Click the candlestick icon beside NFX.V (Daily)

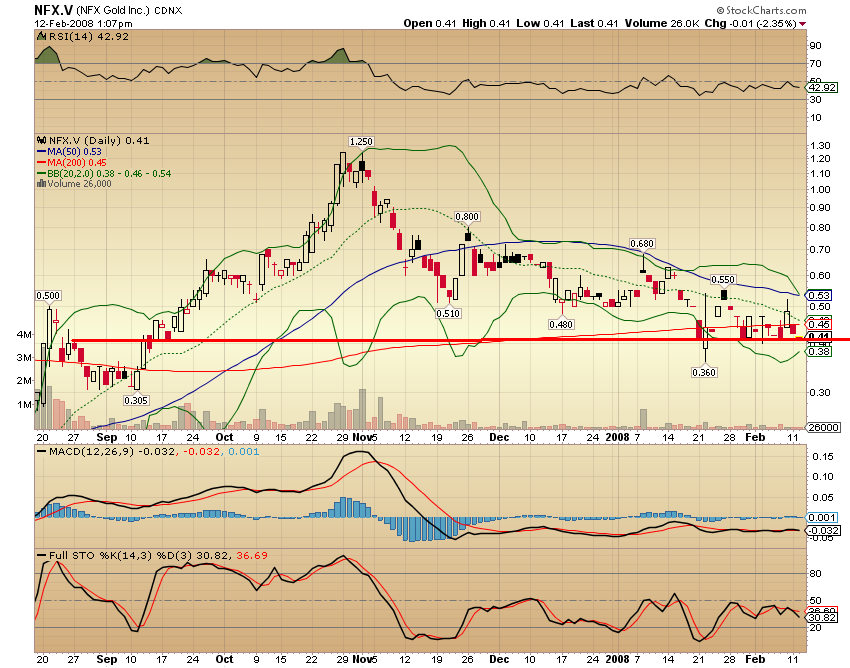point(40,140)
